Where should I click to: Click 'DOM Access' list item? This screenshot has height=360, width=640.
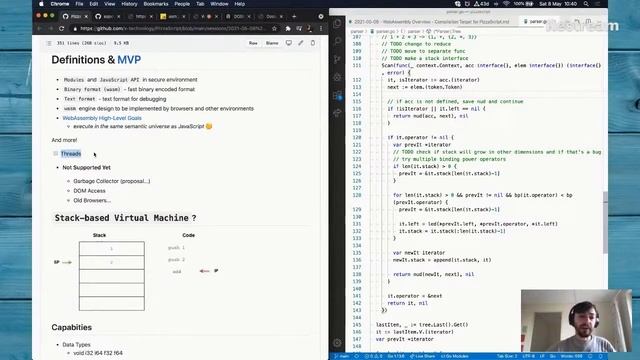click(x=89, y=191)
